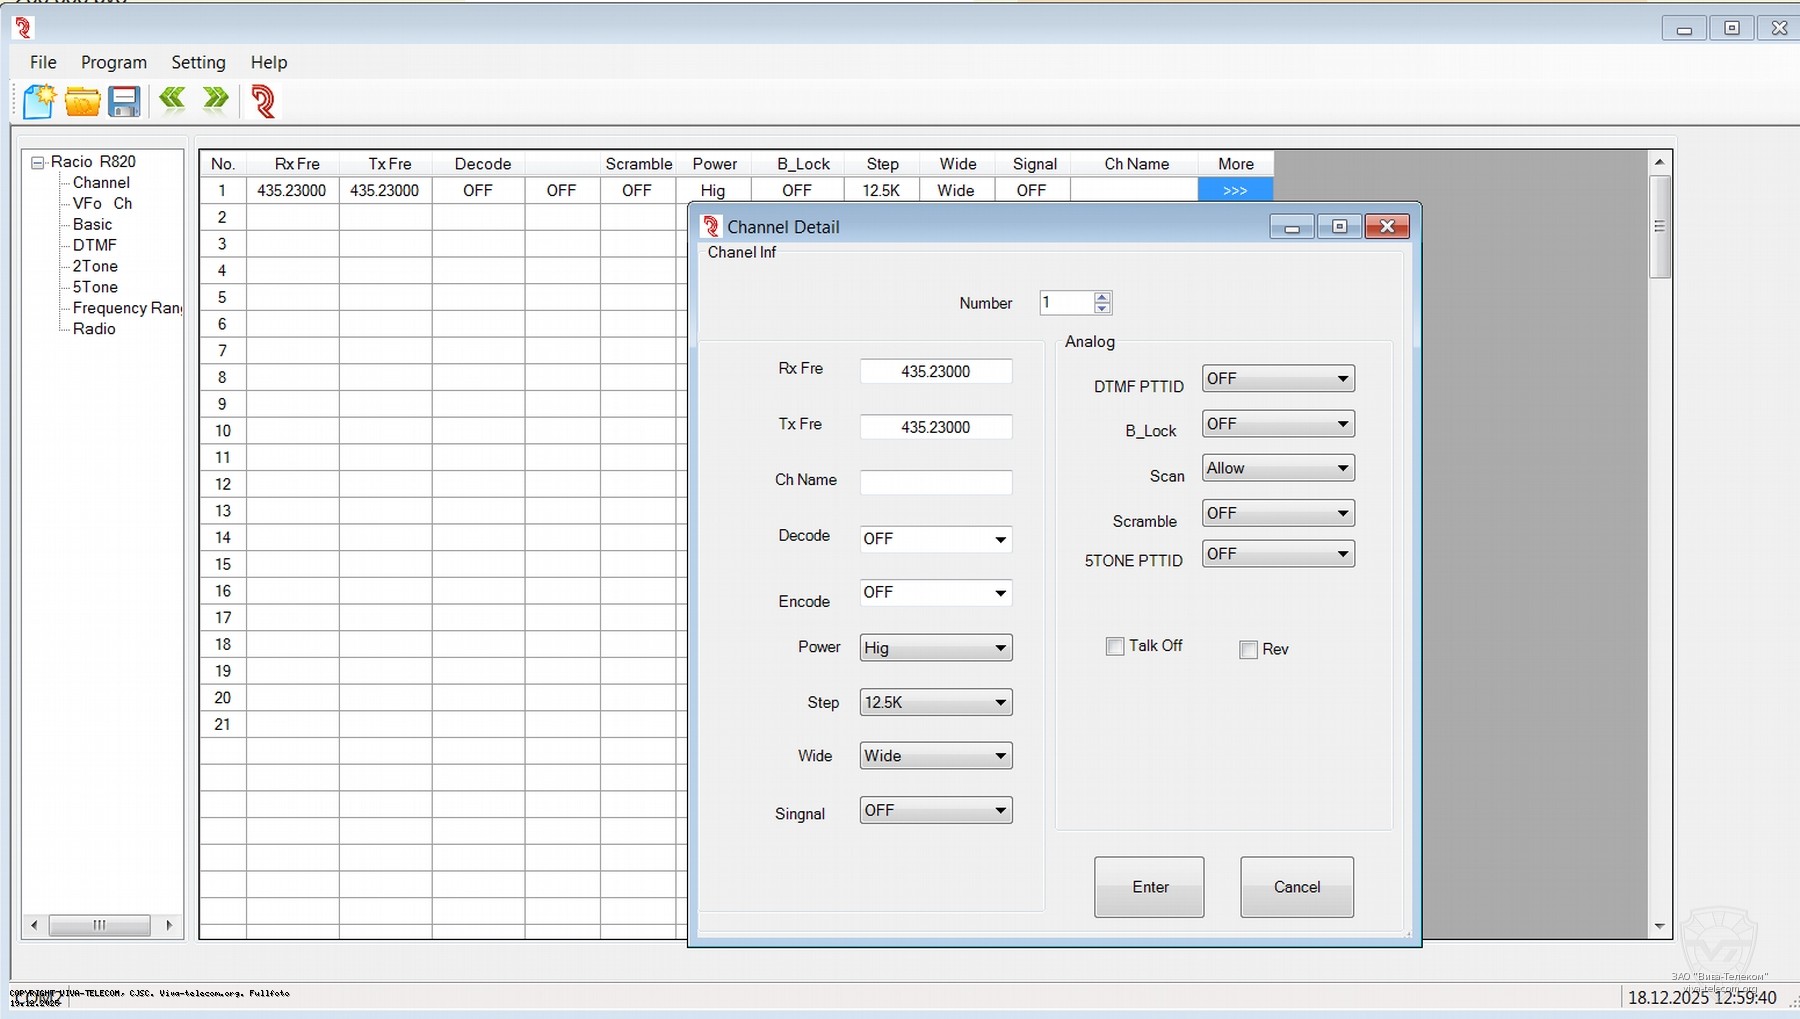Open the Program menu
Image resolution: width=1800 pixels, height=1019 pixels.
[x=113, y=62]
